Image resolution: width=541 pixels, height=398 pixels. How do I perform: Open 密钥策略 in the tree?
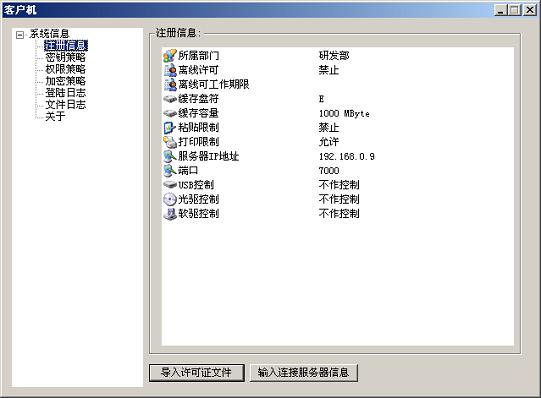66,57
